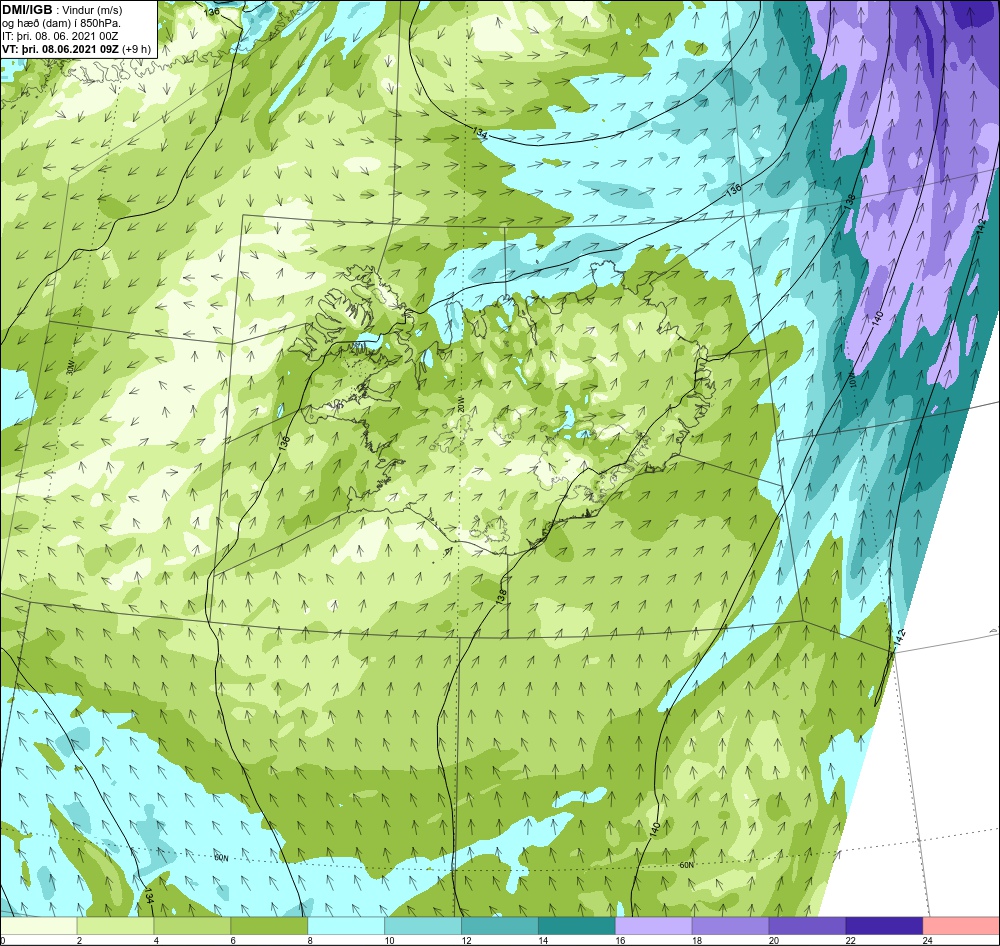Click the 14–16 m/s dark teal legend swatch
This screenshot has width=1000, height=946.
coord(577,926)
